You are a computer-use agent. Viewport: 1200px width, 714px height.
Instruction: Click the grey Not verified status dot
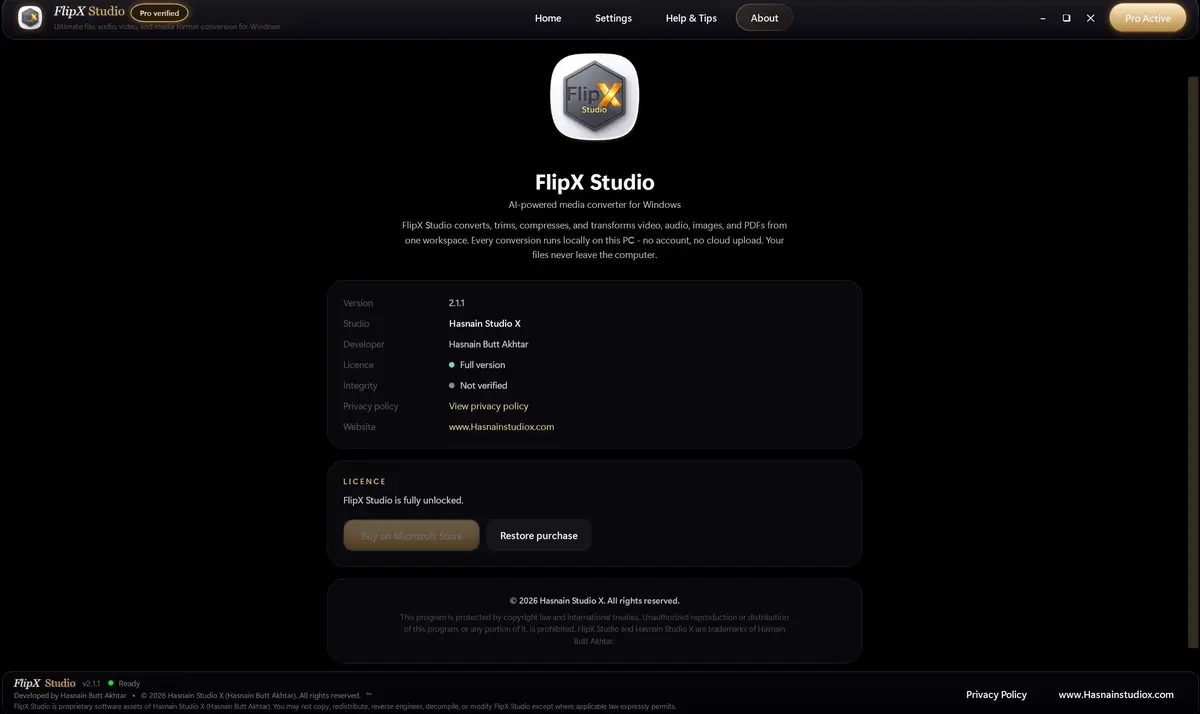452,385
